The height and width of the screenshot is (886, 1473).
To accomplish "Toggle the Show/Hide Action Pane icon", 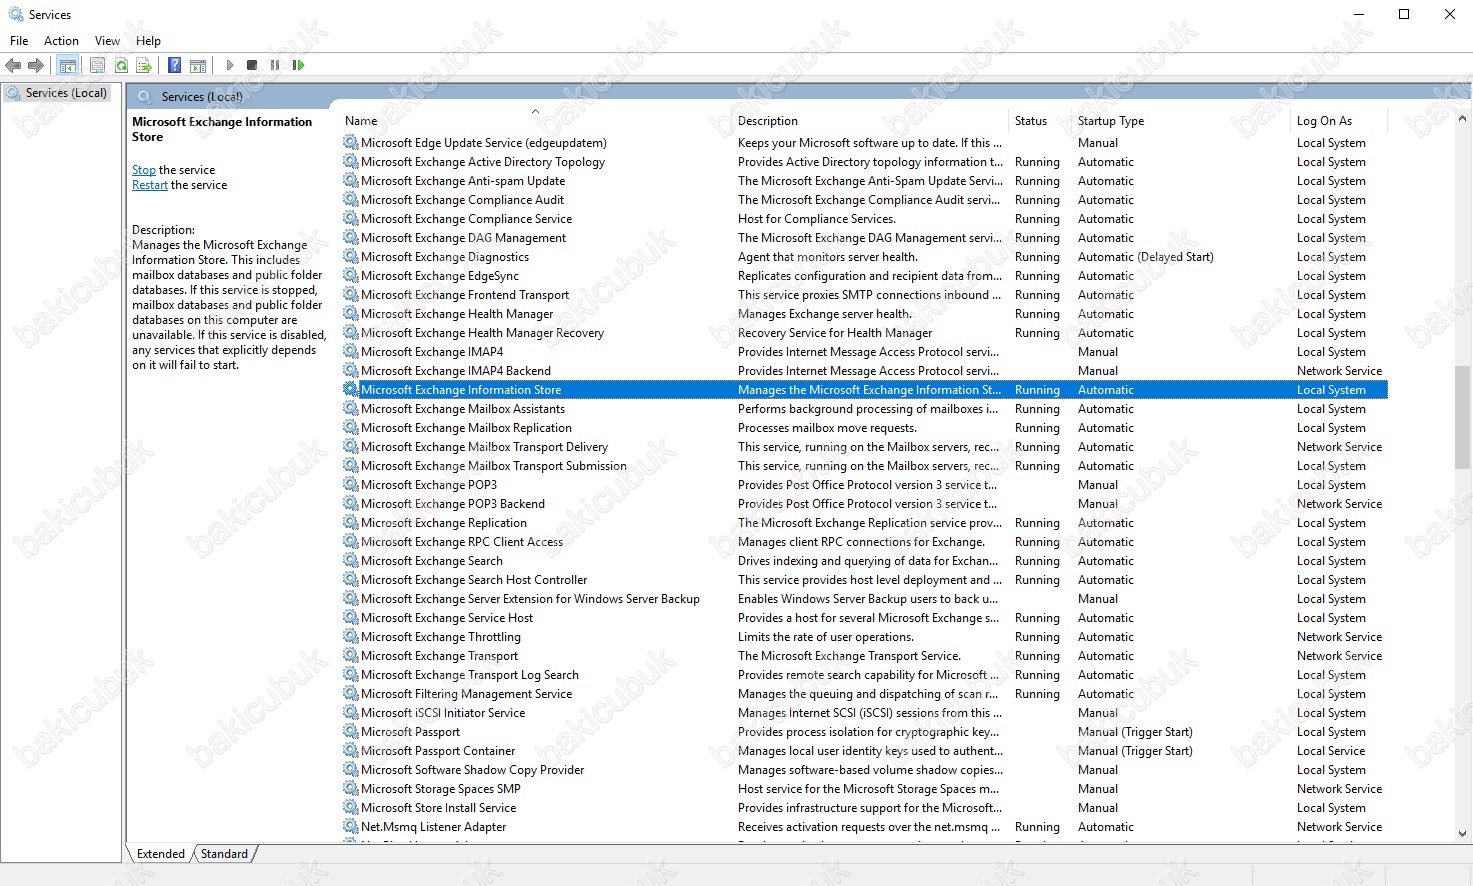I will [198, 66].
